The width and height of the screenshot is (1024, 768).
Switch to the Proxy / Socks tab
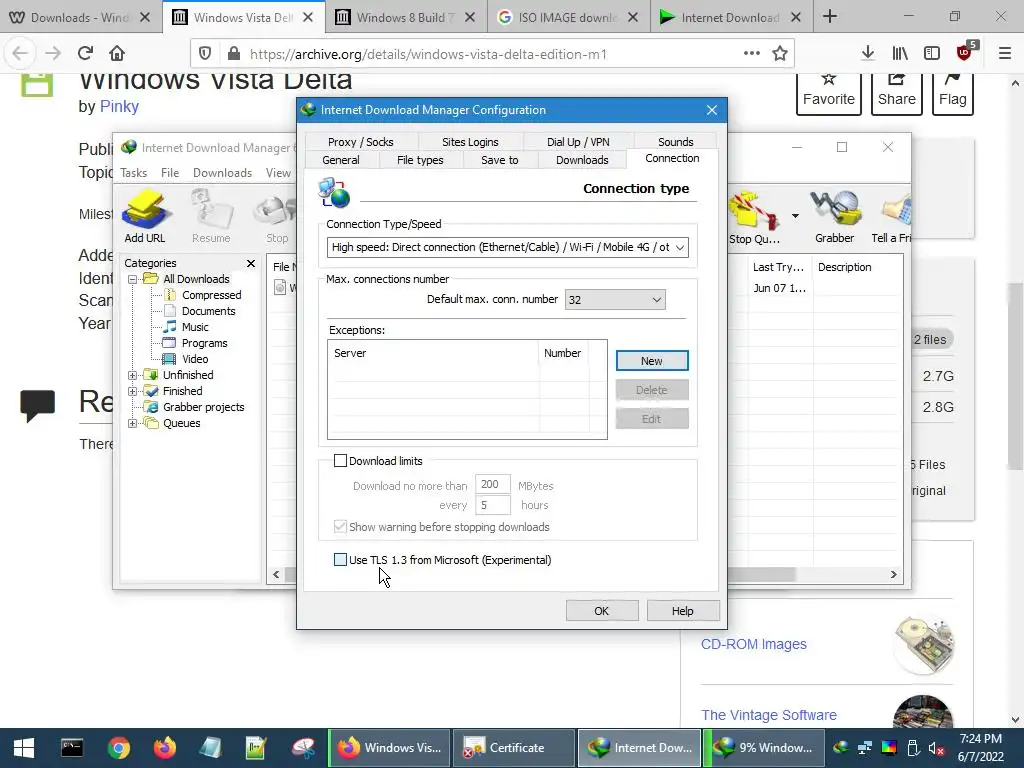(360, 142)
